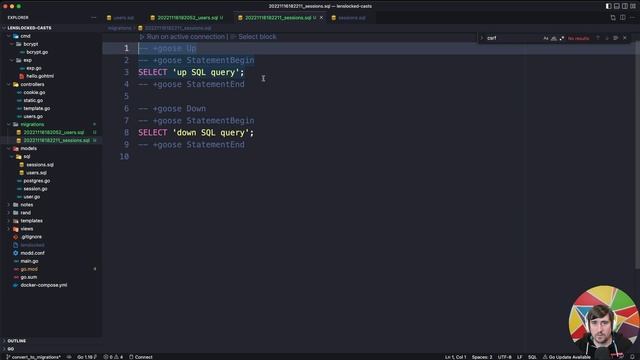Viewport: 640px width, 360px height.
Task: Click errors and warnings status indicator
Action: point(113,357)
